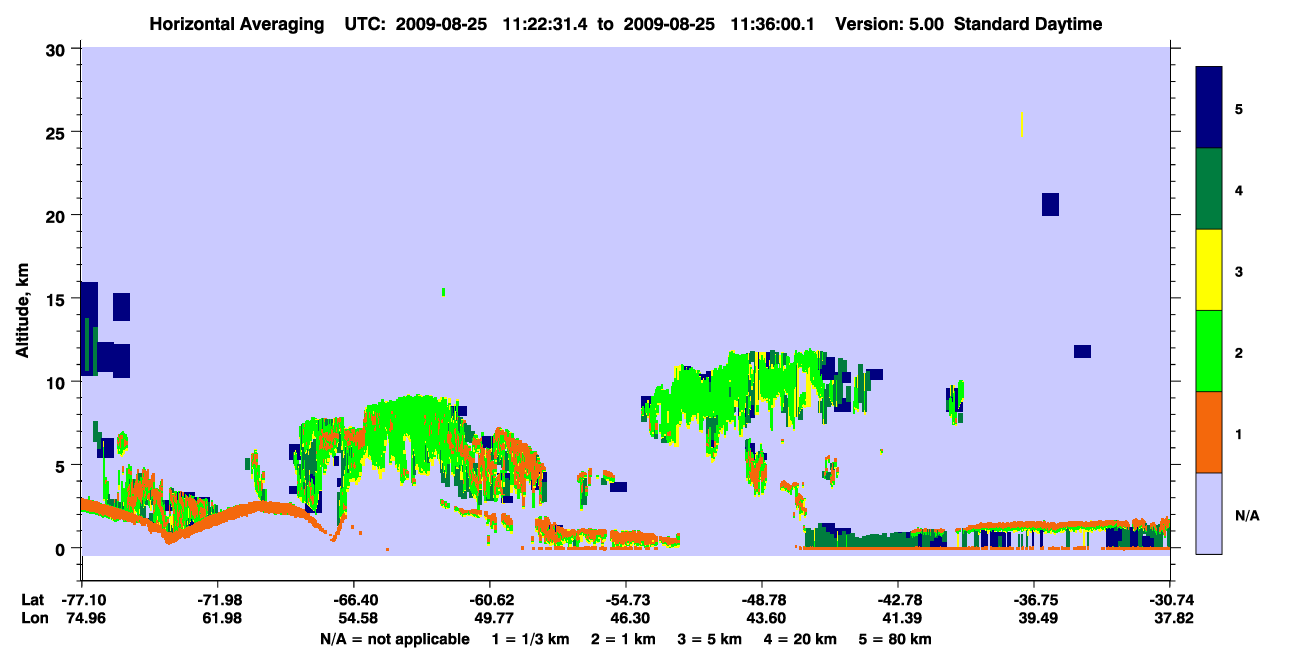Click the bright green color bar segment 2
The image size is (1300, 667).
pos(1209,351)
